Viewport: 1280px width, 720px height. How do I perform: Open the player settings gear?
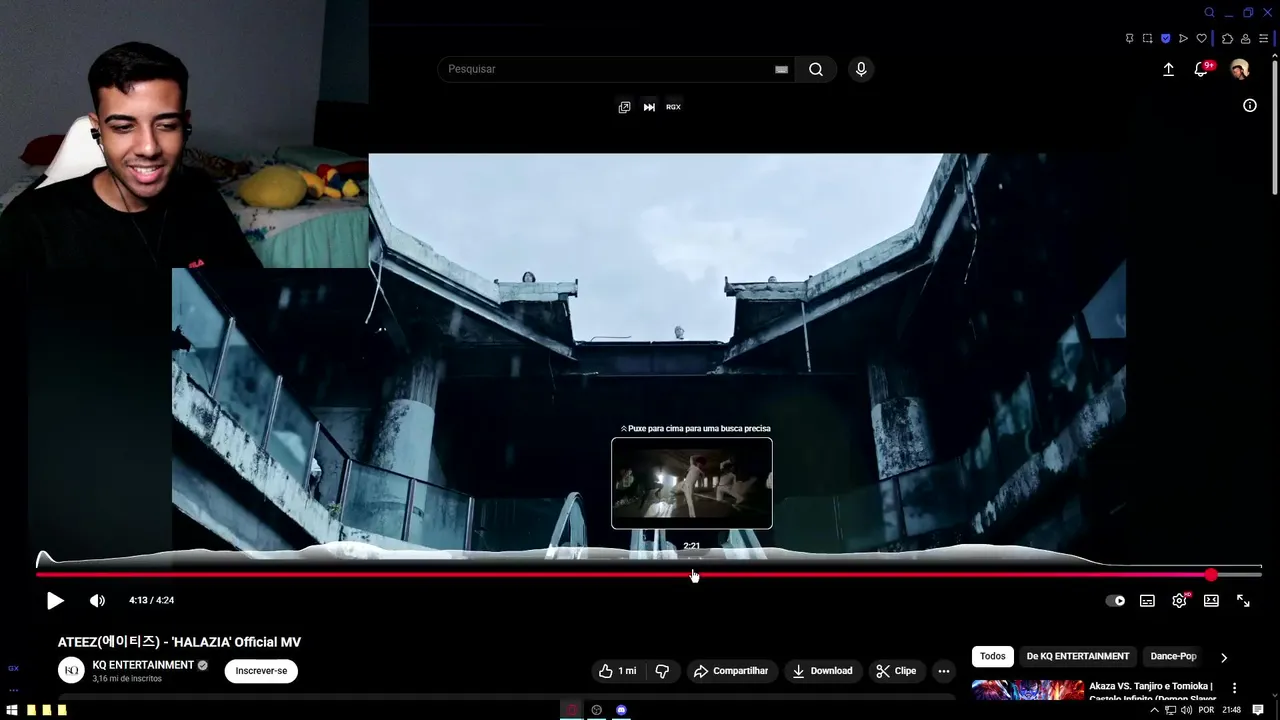pos(1179,601)
